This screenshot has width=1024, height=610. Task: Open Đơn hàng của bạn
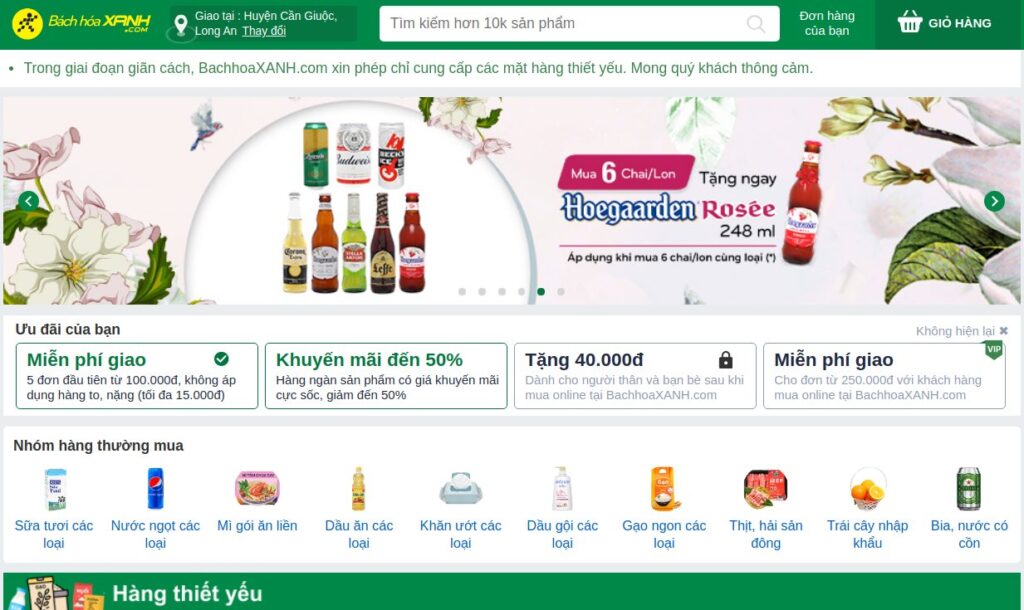[827, 23]
